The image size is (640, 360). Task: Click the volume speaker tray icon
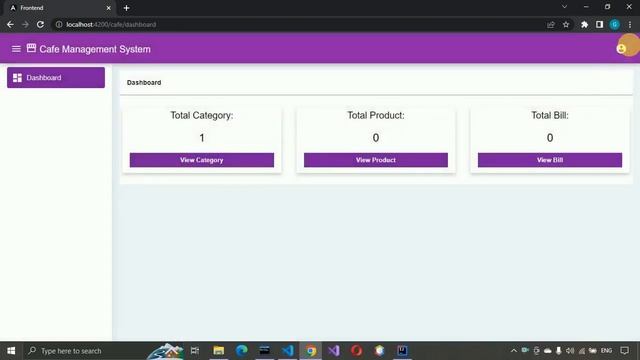[570, 351]
